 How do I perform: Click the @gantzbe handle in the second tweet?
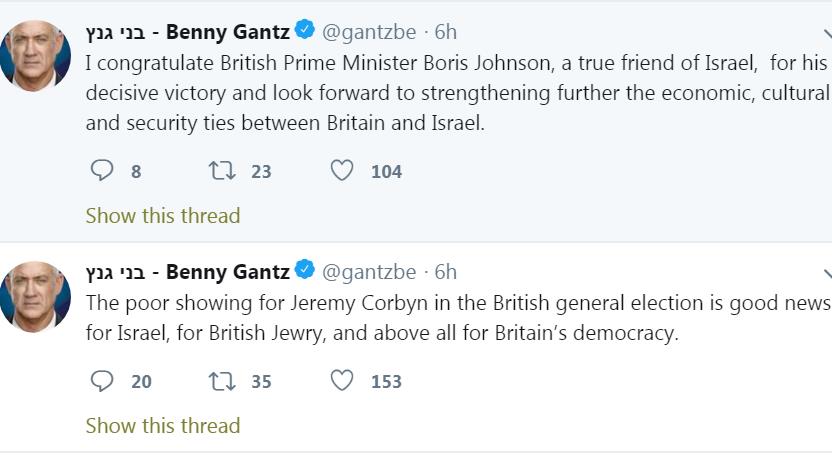(x=369, y=272)
